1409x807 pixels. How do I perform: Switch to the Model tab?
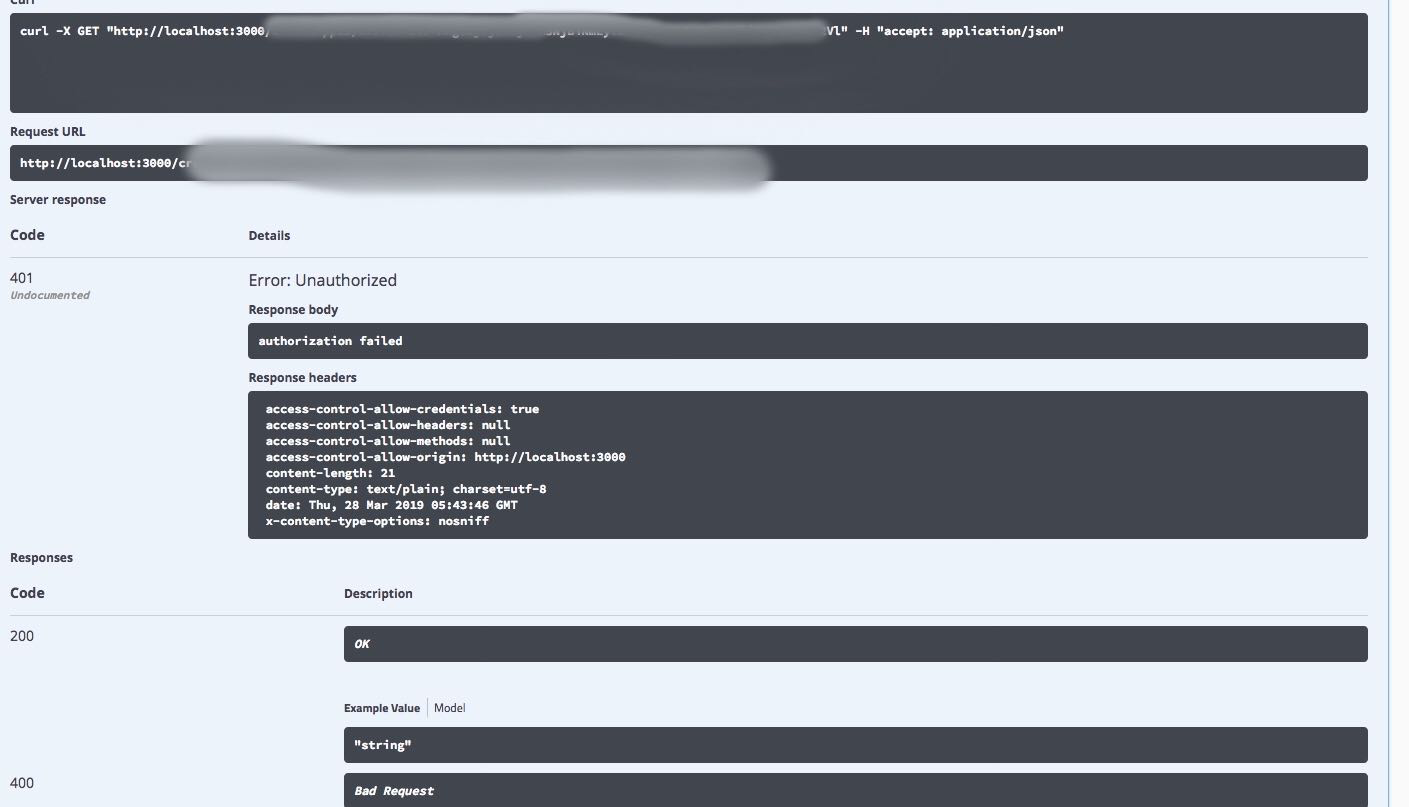tap(449, 707)
